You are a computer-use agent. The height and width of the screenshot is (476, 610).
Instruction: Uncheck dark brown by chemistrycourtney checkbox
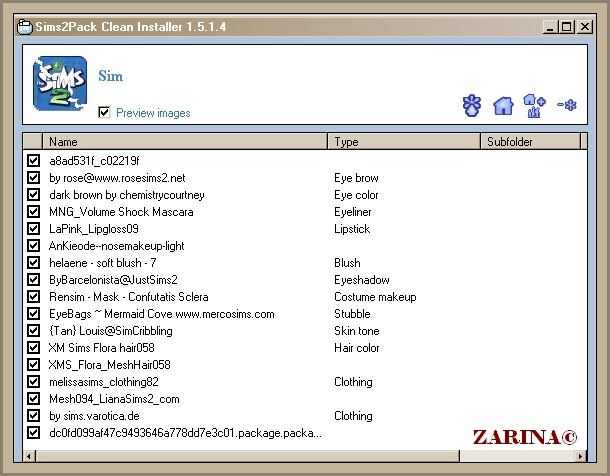tap(33, 194)
